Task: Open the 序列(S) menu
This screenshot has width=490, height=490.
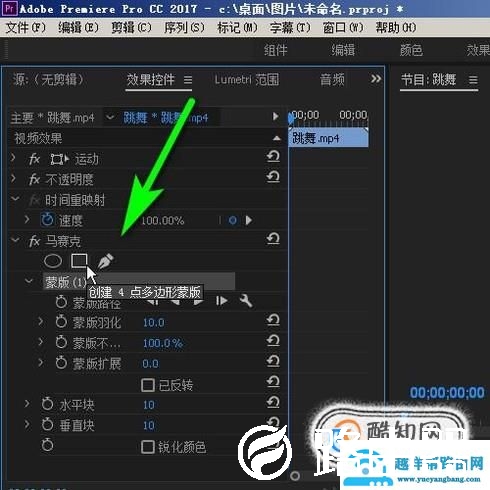Action: (184, 27)
